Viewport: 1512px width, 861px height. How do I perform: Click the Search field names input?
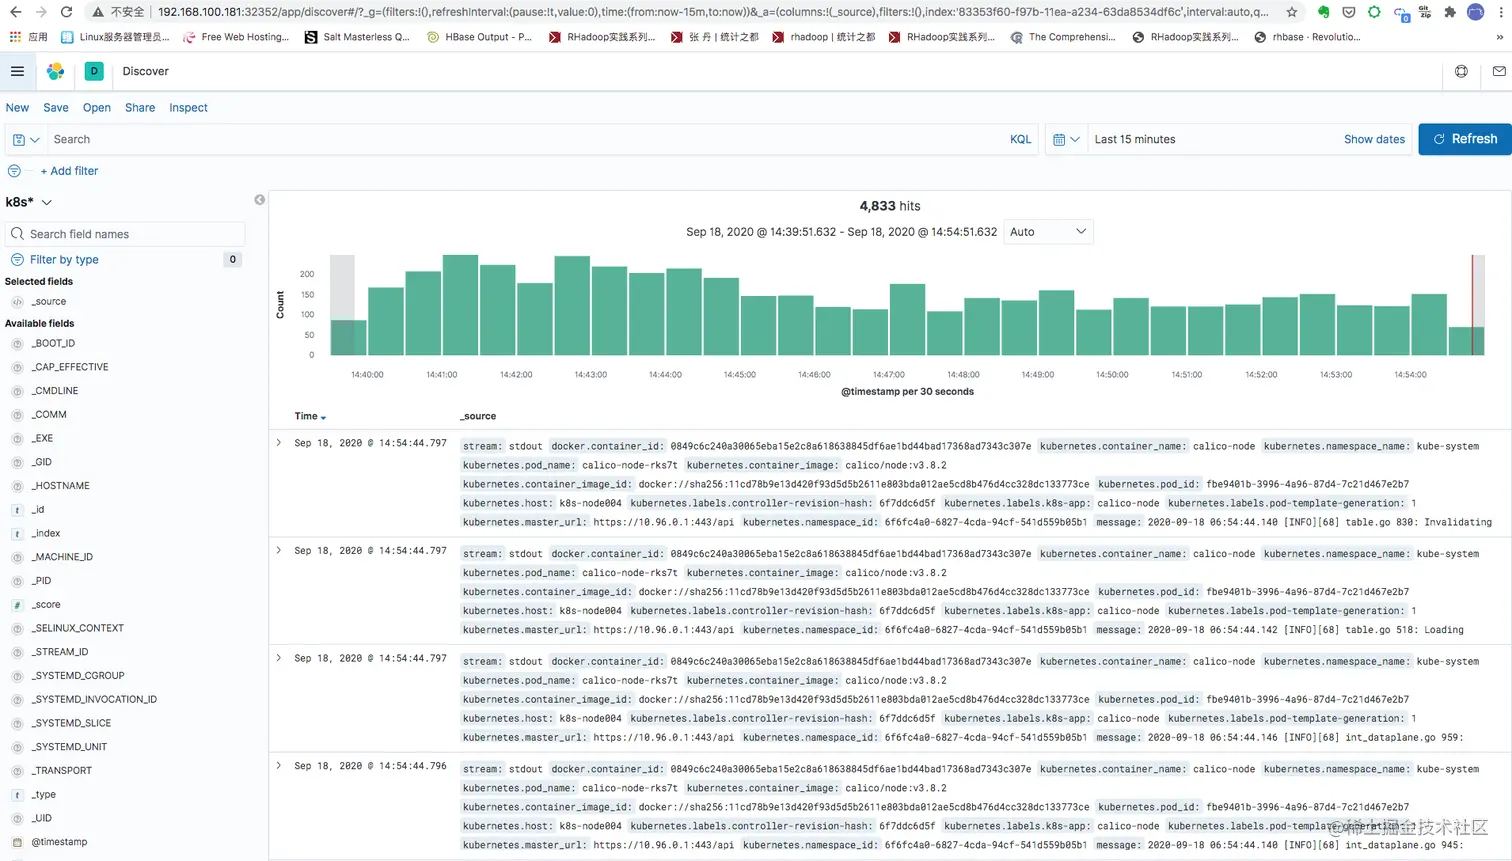point(125,234)
